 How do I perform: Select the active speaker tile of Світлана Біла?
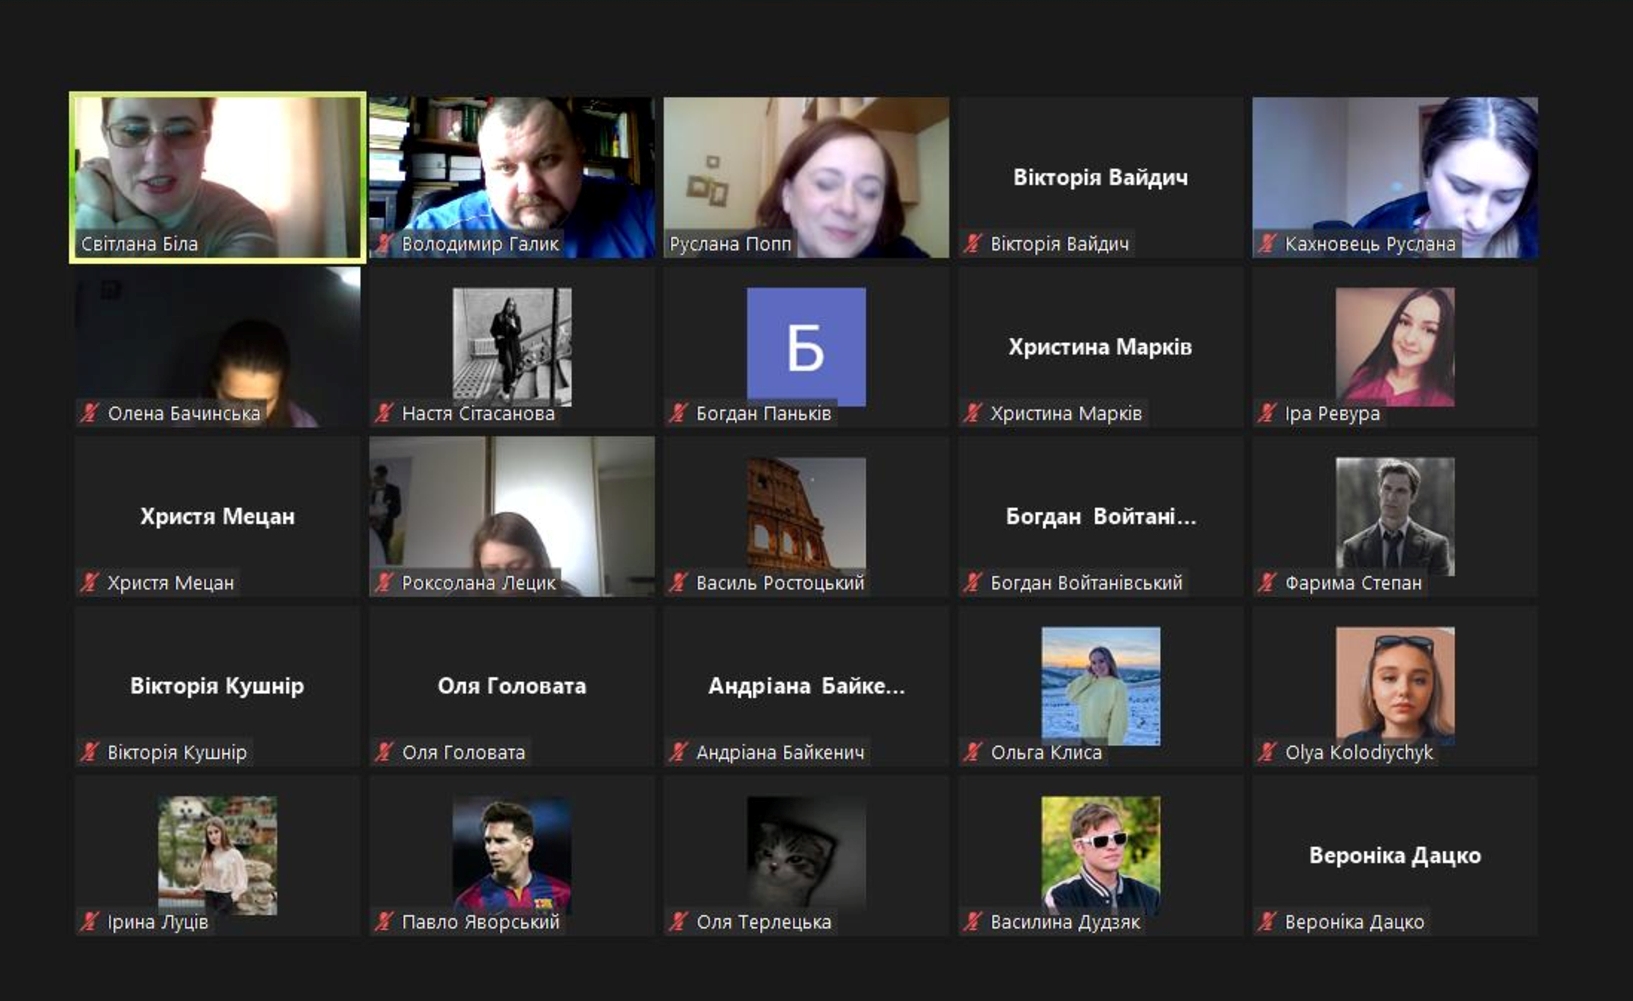coord(217,175)
